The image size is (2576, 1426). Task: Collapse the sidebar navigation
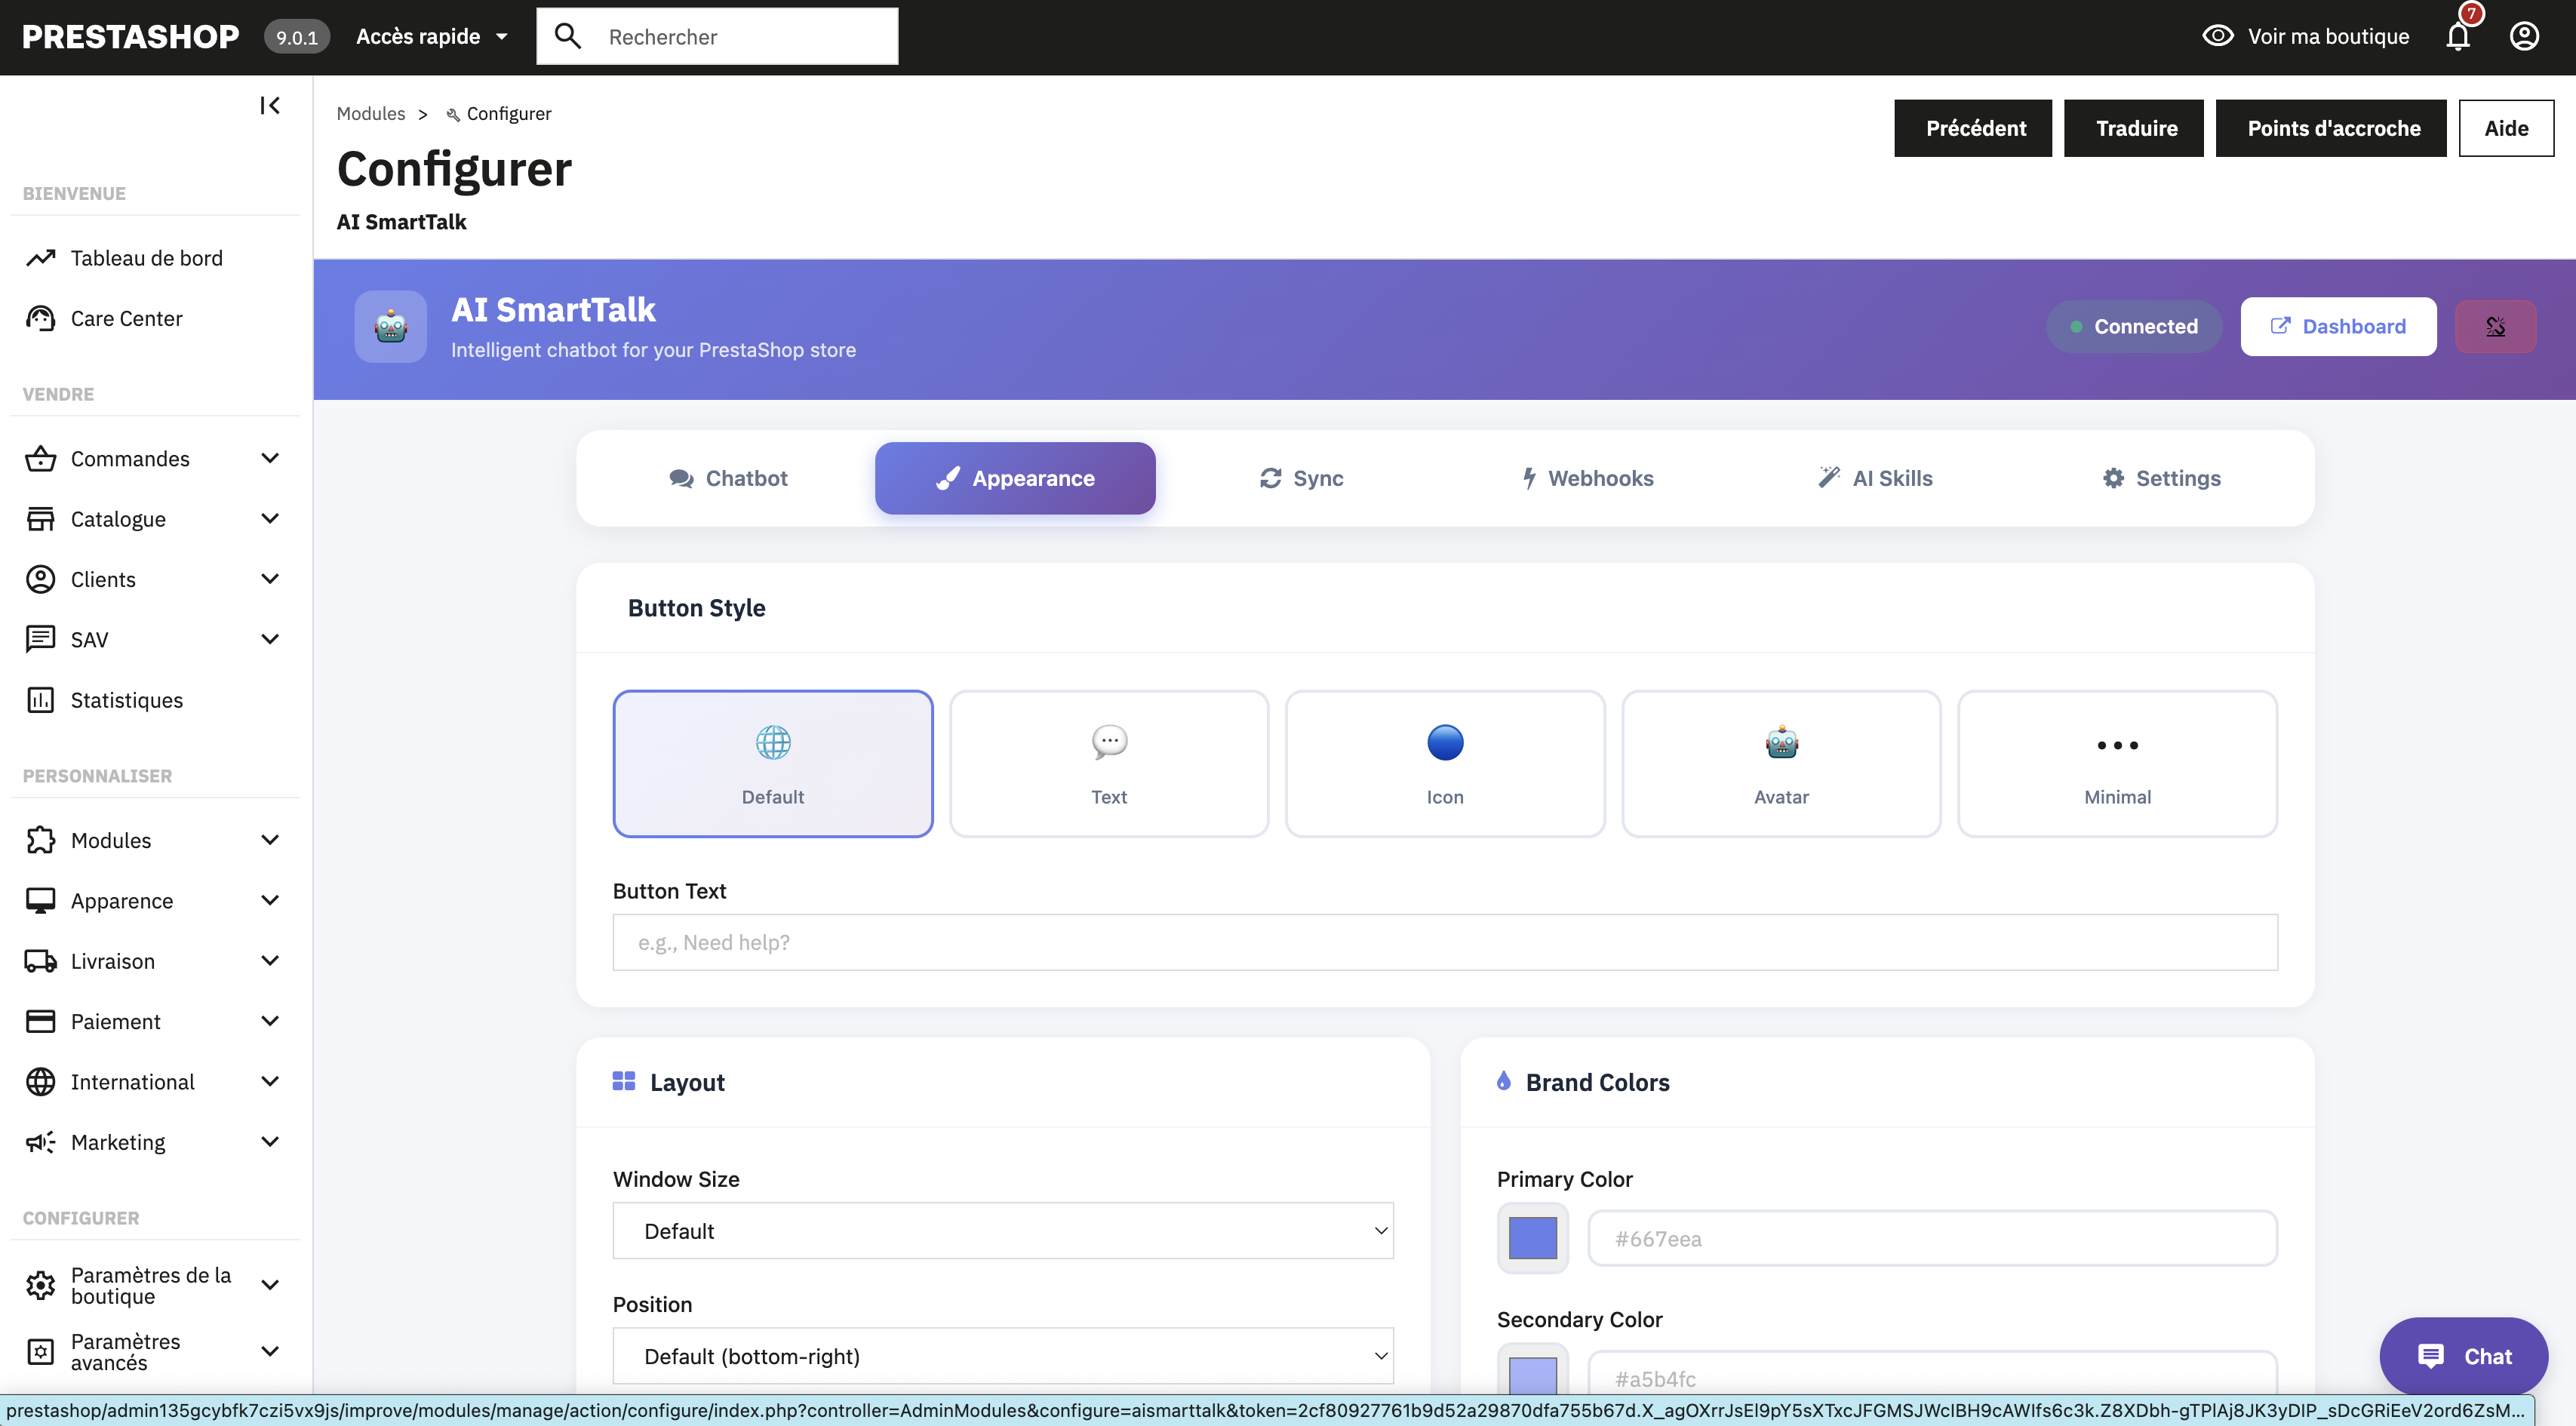tap(268, 105)
